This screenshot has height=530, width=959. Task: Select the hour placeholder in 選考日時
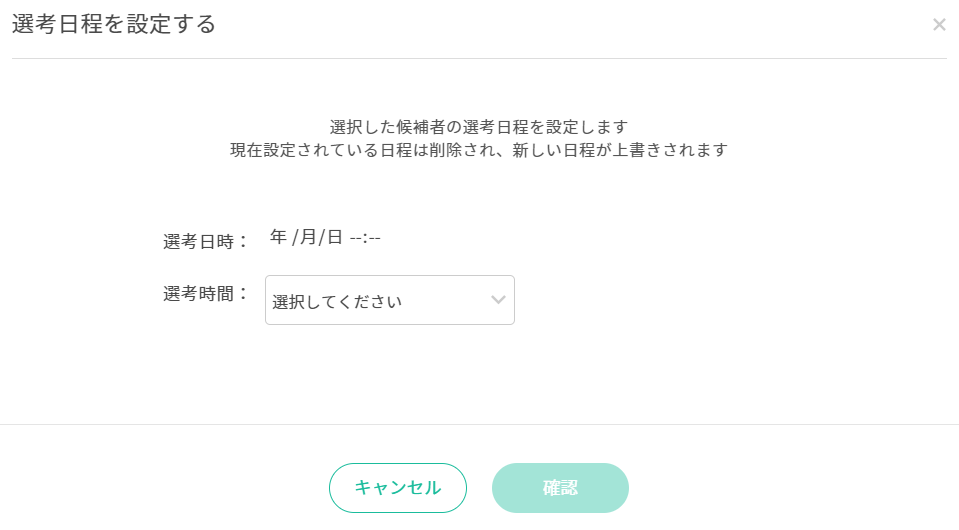pos(355,237)
